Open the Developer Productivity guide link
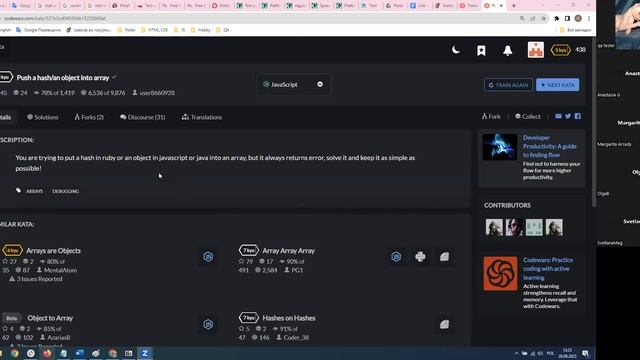The image size is (640, 360). tap(550, 146)
